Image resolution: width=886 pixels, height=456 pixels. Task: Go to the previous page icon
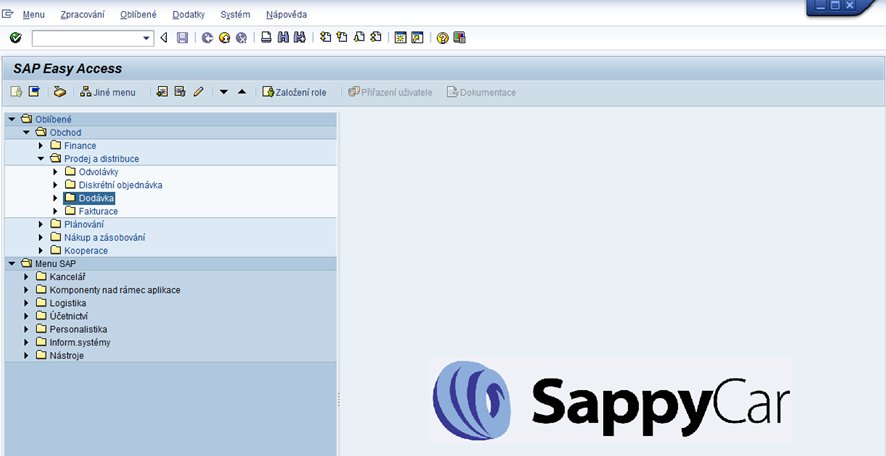342,38
